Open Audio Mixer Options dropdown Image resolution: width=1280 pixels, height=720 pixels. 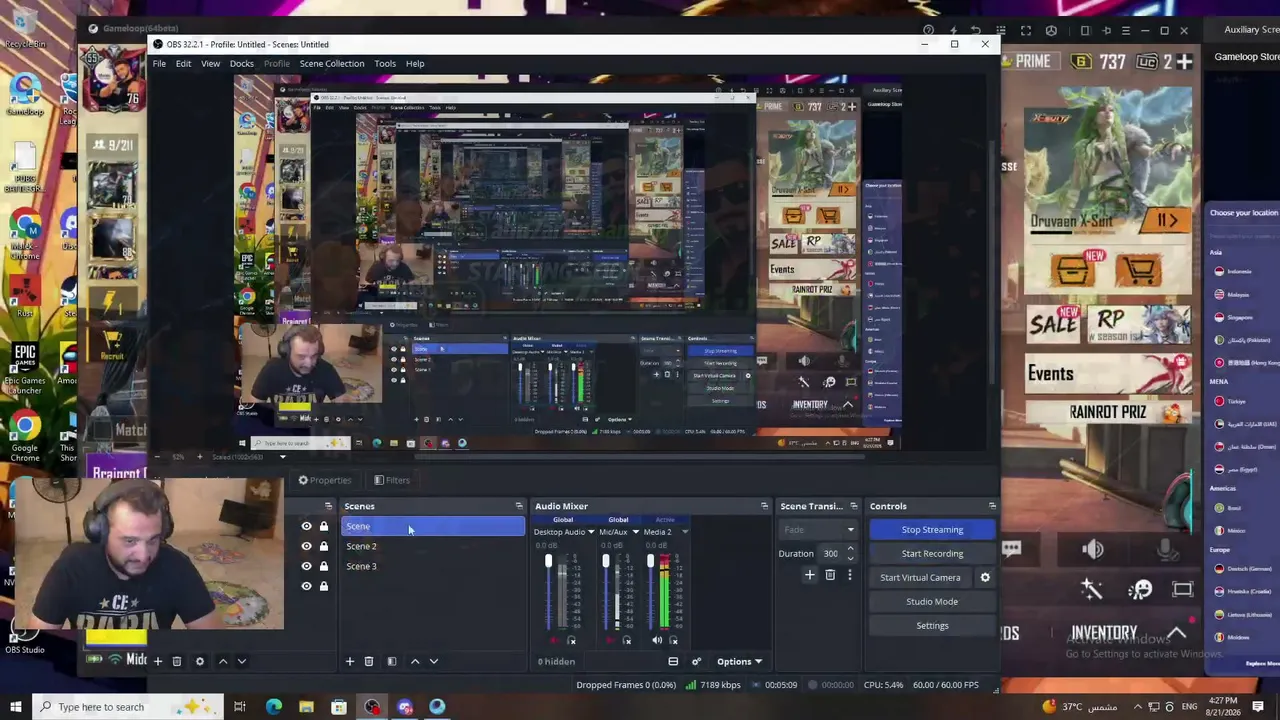(739, 662)
